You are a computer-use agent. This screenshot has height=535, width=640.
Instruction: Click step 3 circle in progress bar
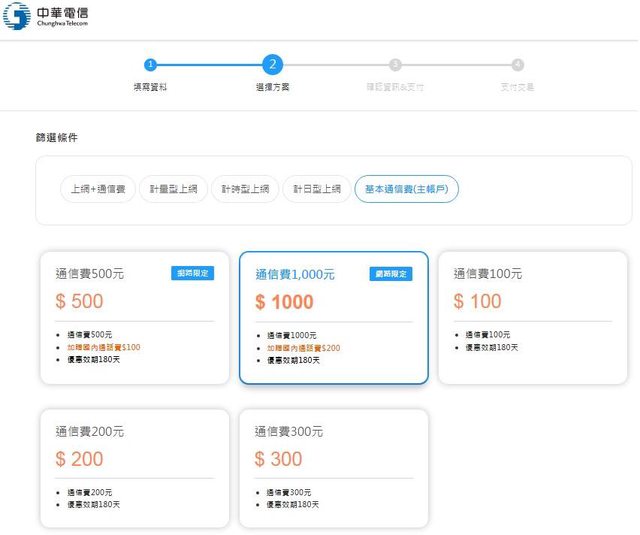[x=395, y=65]
